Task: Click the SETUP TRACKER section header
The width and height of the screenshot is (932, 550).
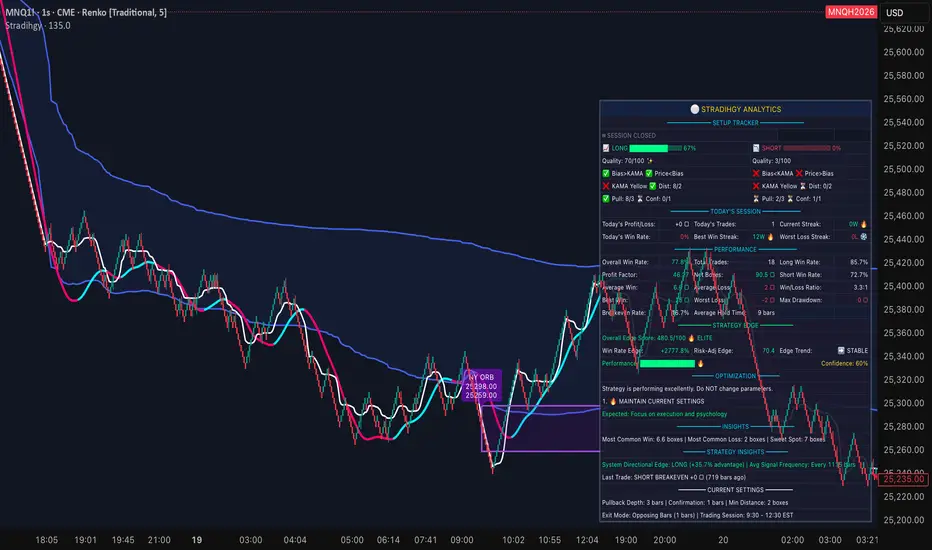Action: click(x=735, y=122)
